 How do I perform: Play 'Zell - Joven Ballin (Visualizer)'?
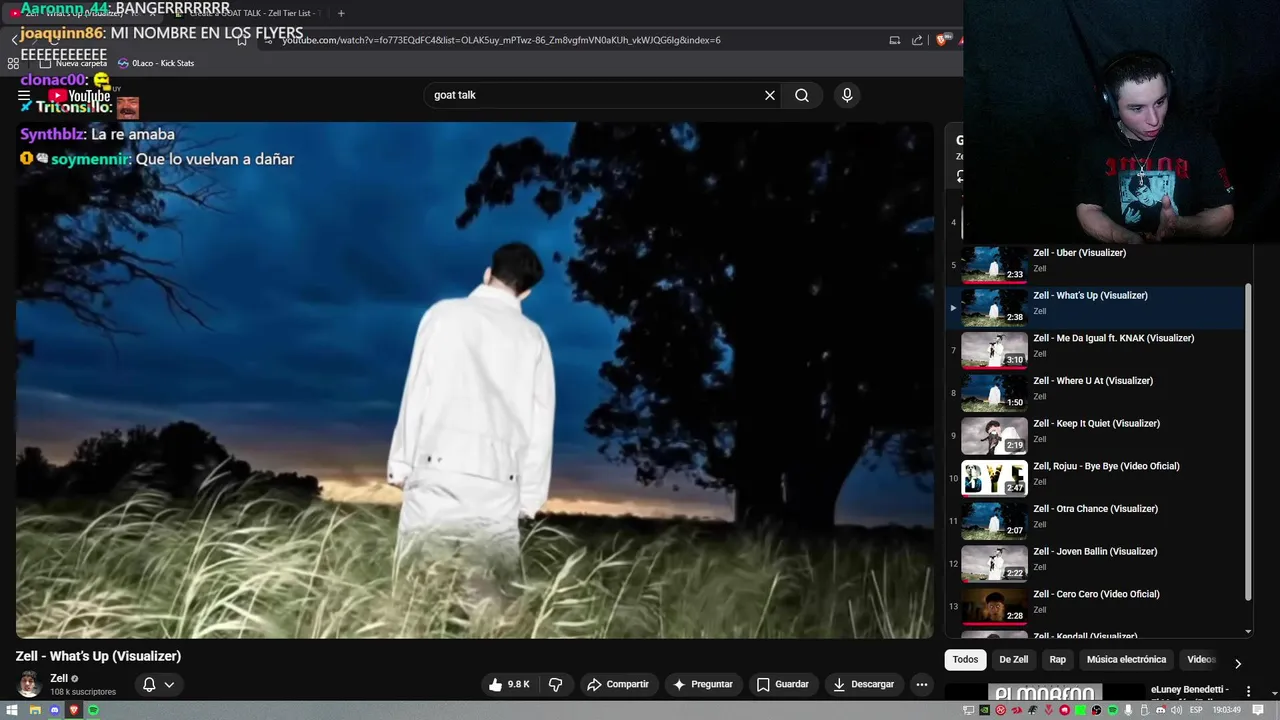(1095, 552)
